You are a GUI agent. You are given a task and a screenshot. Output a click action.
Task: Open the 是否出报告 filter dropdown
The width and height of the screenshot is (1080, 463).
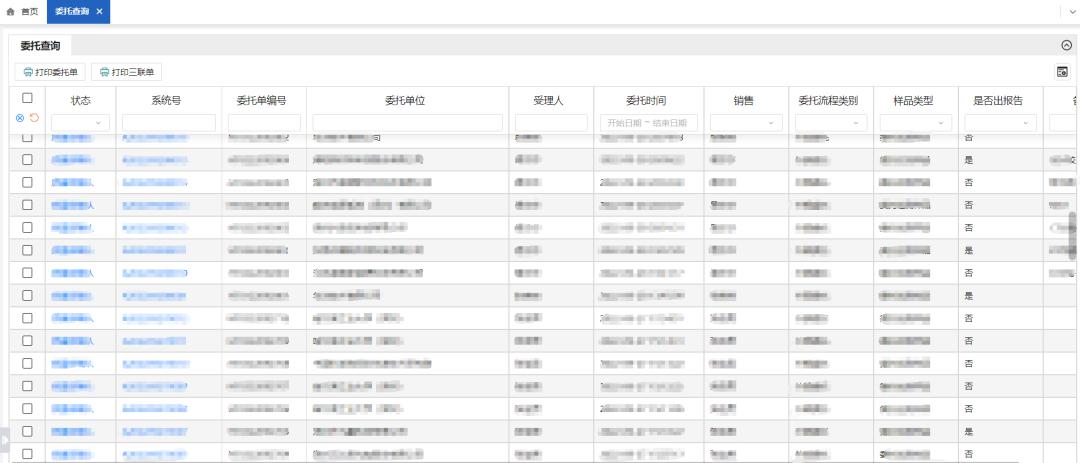(x=1000, y=122)
